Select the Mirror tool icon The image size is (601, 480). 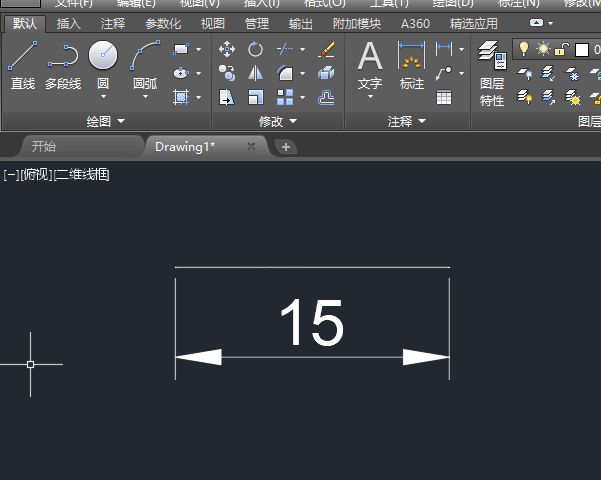point(255,73)
